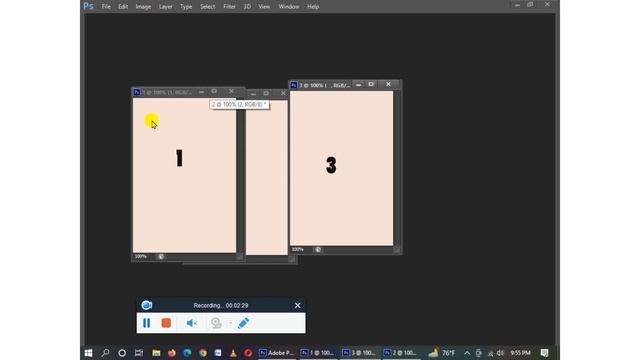
Task: Open the Layer menu
Action: (x=165, y=7)
